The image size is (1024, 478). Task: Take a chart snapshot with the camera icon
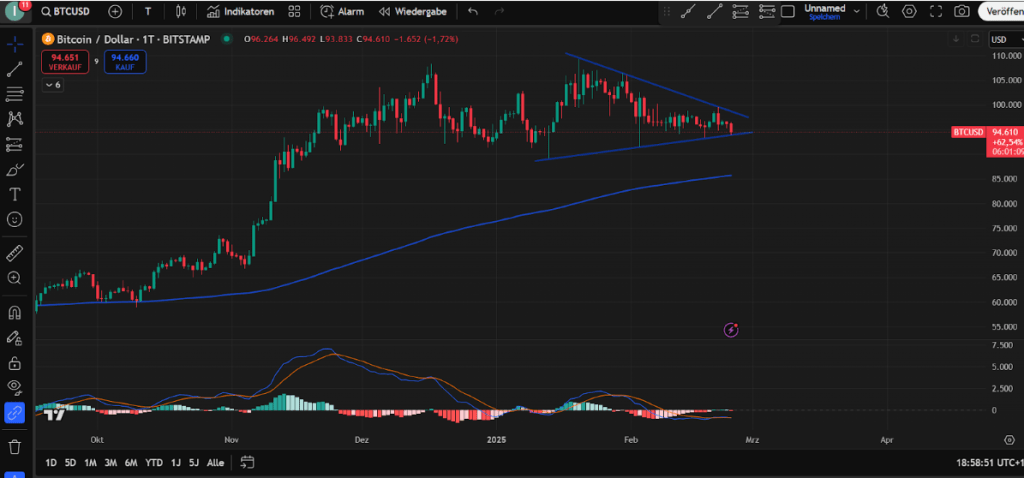point(961,11)
